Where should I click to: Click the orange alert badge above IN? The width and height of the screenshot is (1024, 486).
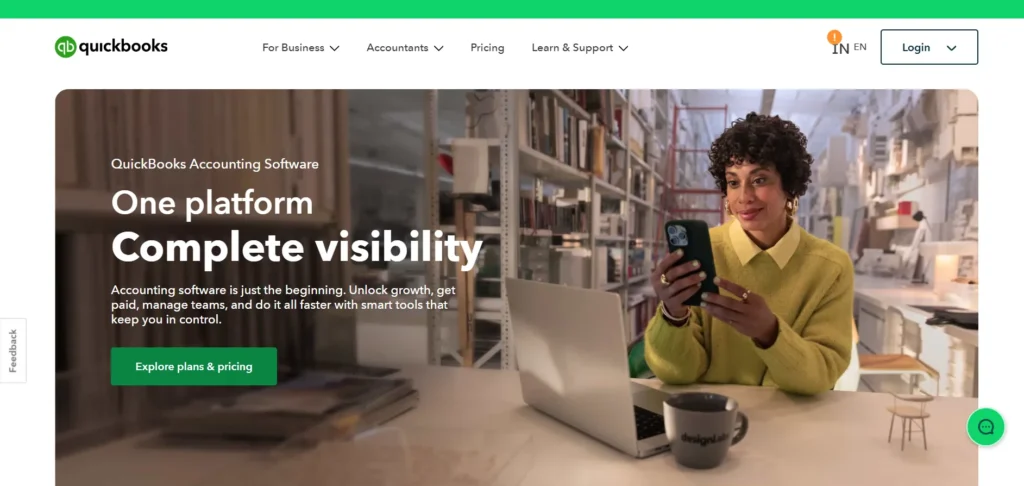[834, 37]
